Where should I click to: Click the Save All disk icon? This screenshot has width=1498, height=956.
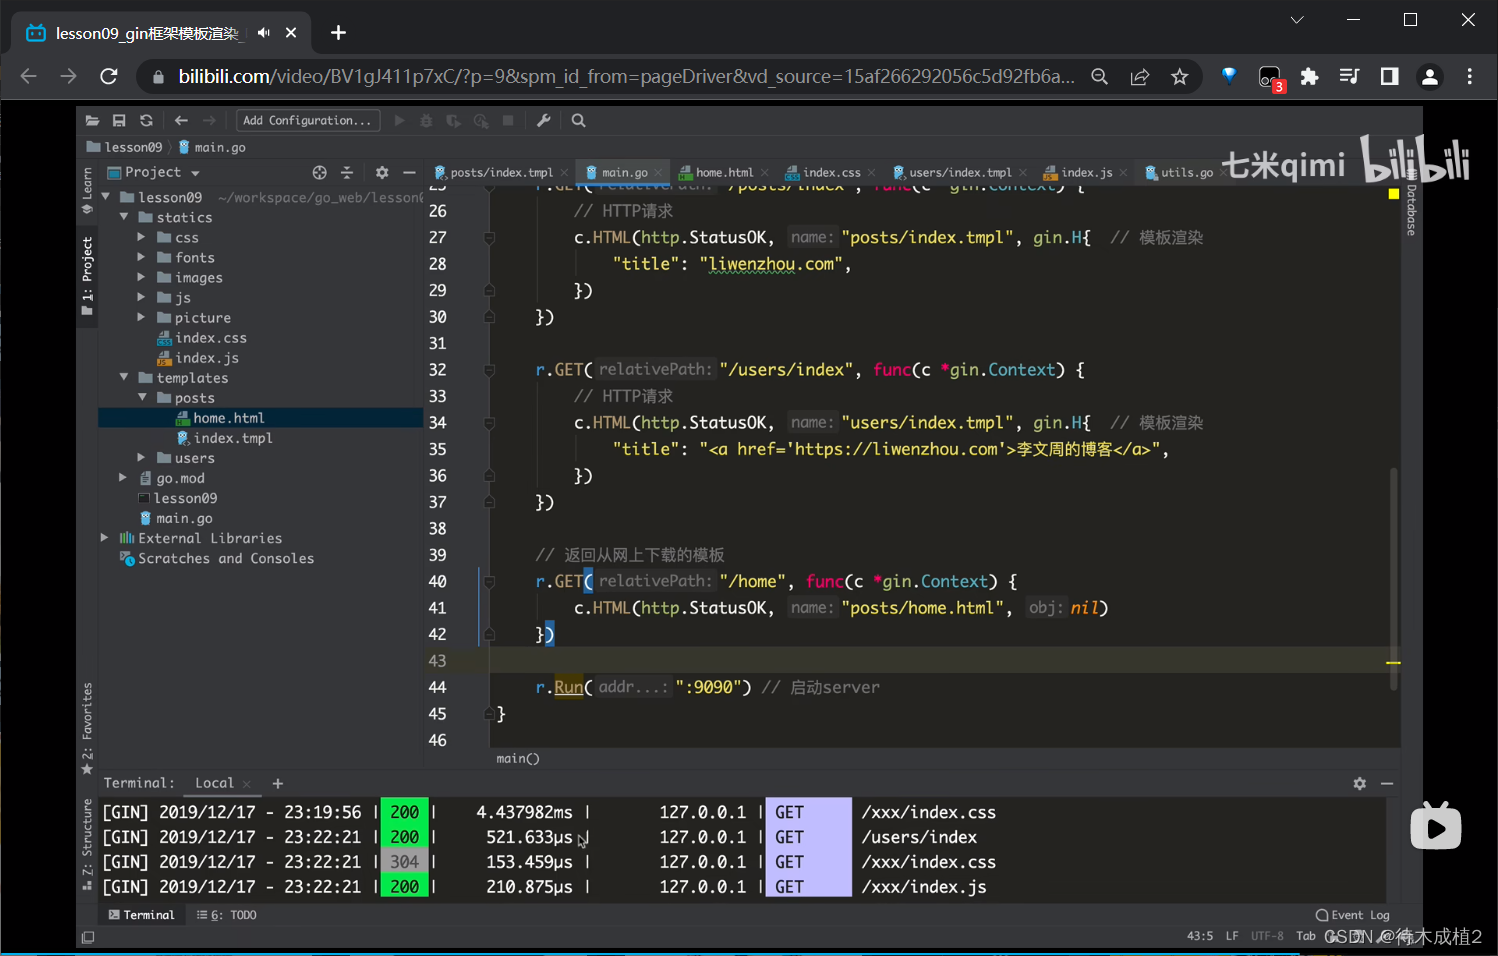click(119, 121)
